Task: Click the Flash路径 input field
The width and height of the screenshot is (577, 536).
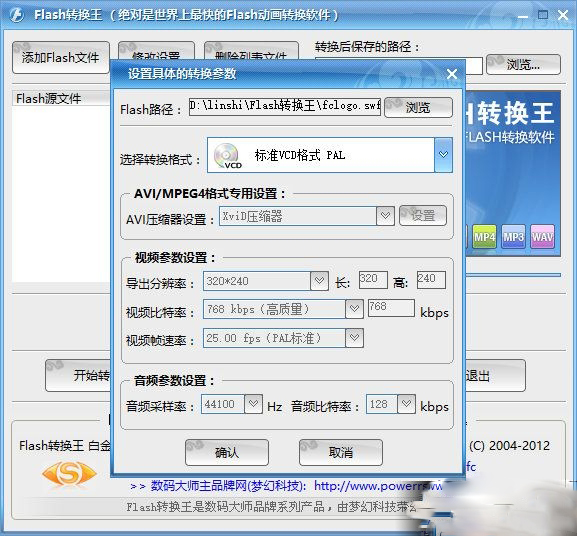Action: point(285,107)
